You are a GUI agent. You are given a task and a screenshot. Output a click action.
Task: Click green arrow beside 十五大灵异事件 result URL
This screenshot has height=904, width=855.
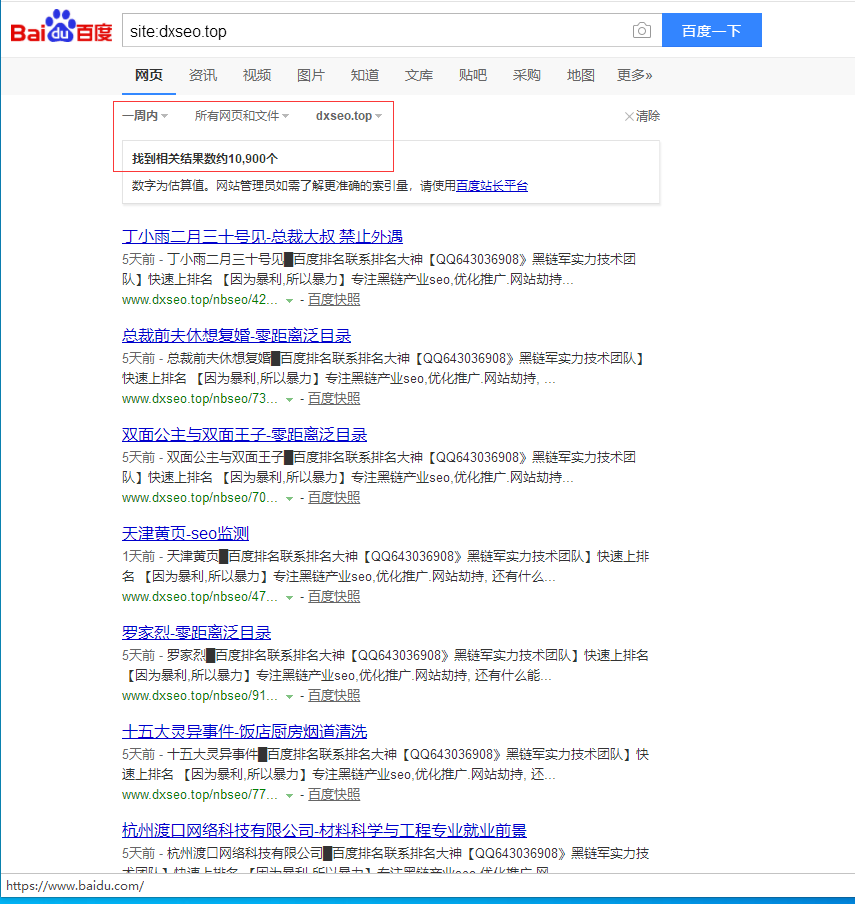pyautogui.click(x=289, y=795)
